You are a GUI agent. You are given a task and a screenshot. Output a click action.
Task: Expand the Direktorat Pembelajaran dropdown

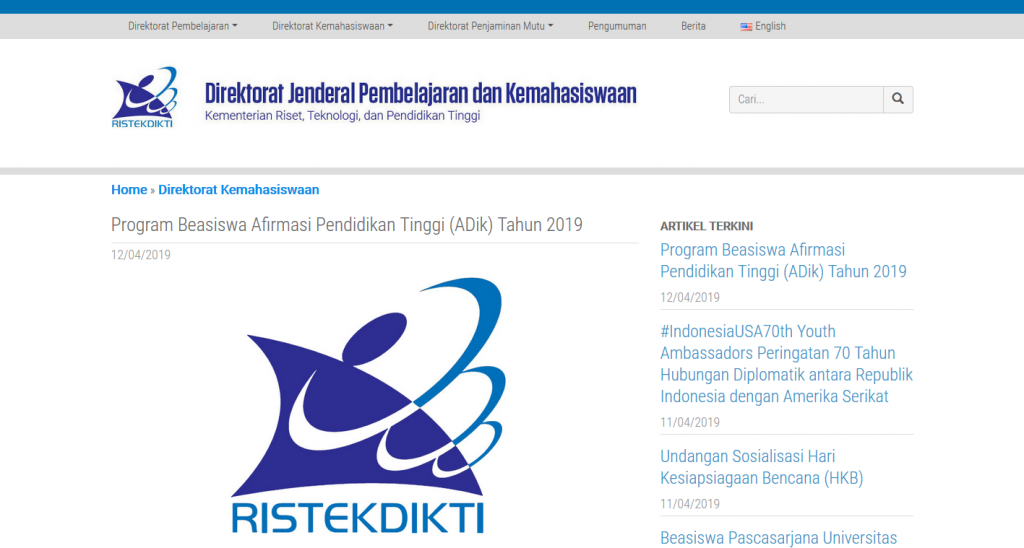pos(182,26)
